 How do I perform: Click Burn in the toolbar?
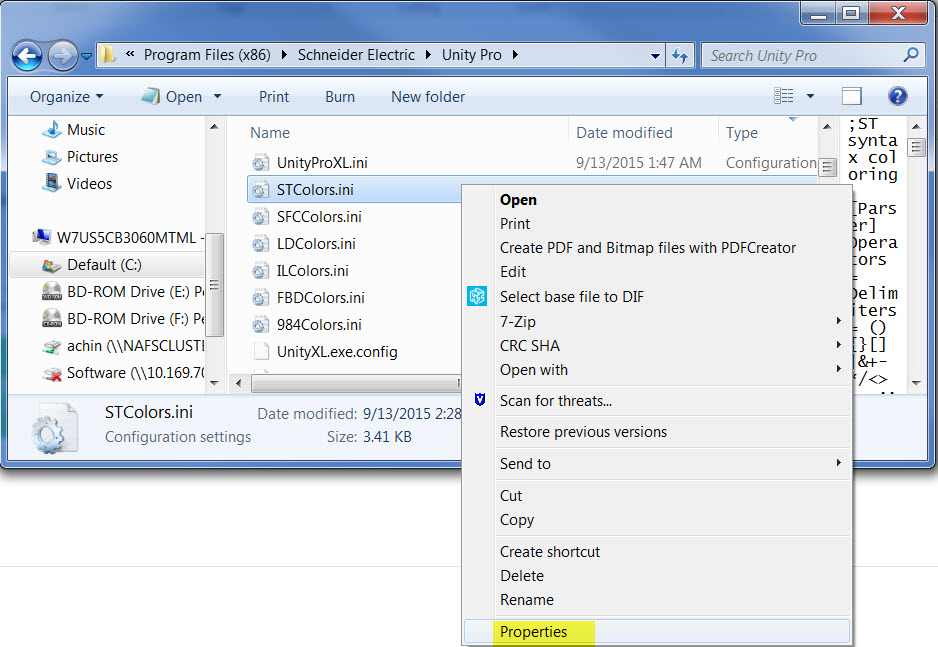(x=340, y=97)
